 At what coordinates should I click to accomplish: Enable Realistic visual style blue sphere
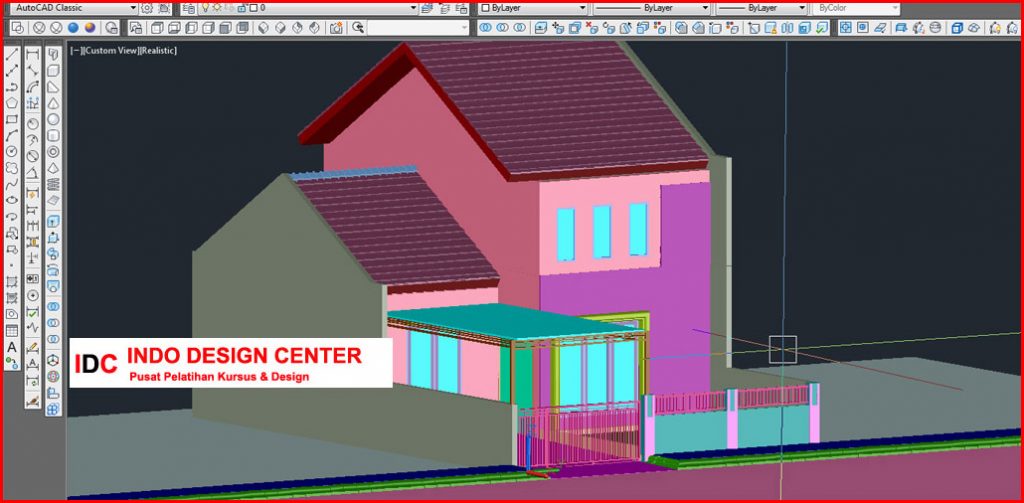(73, 27)
